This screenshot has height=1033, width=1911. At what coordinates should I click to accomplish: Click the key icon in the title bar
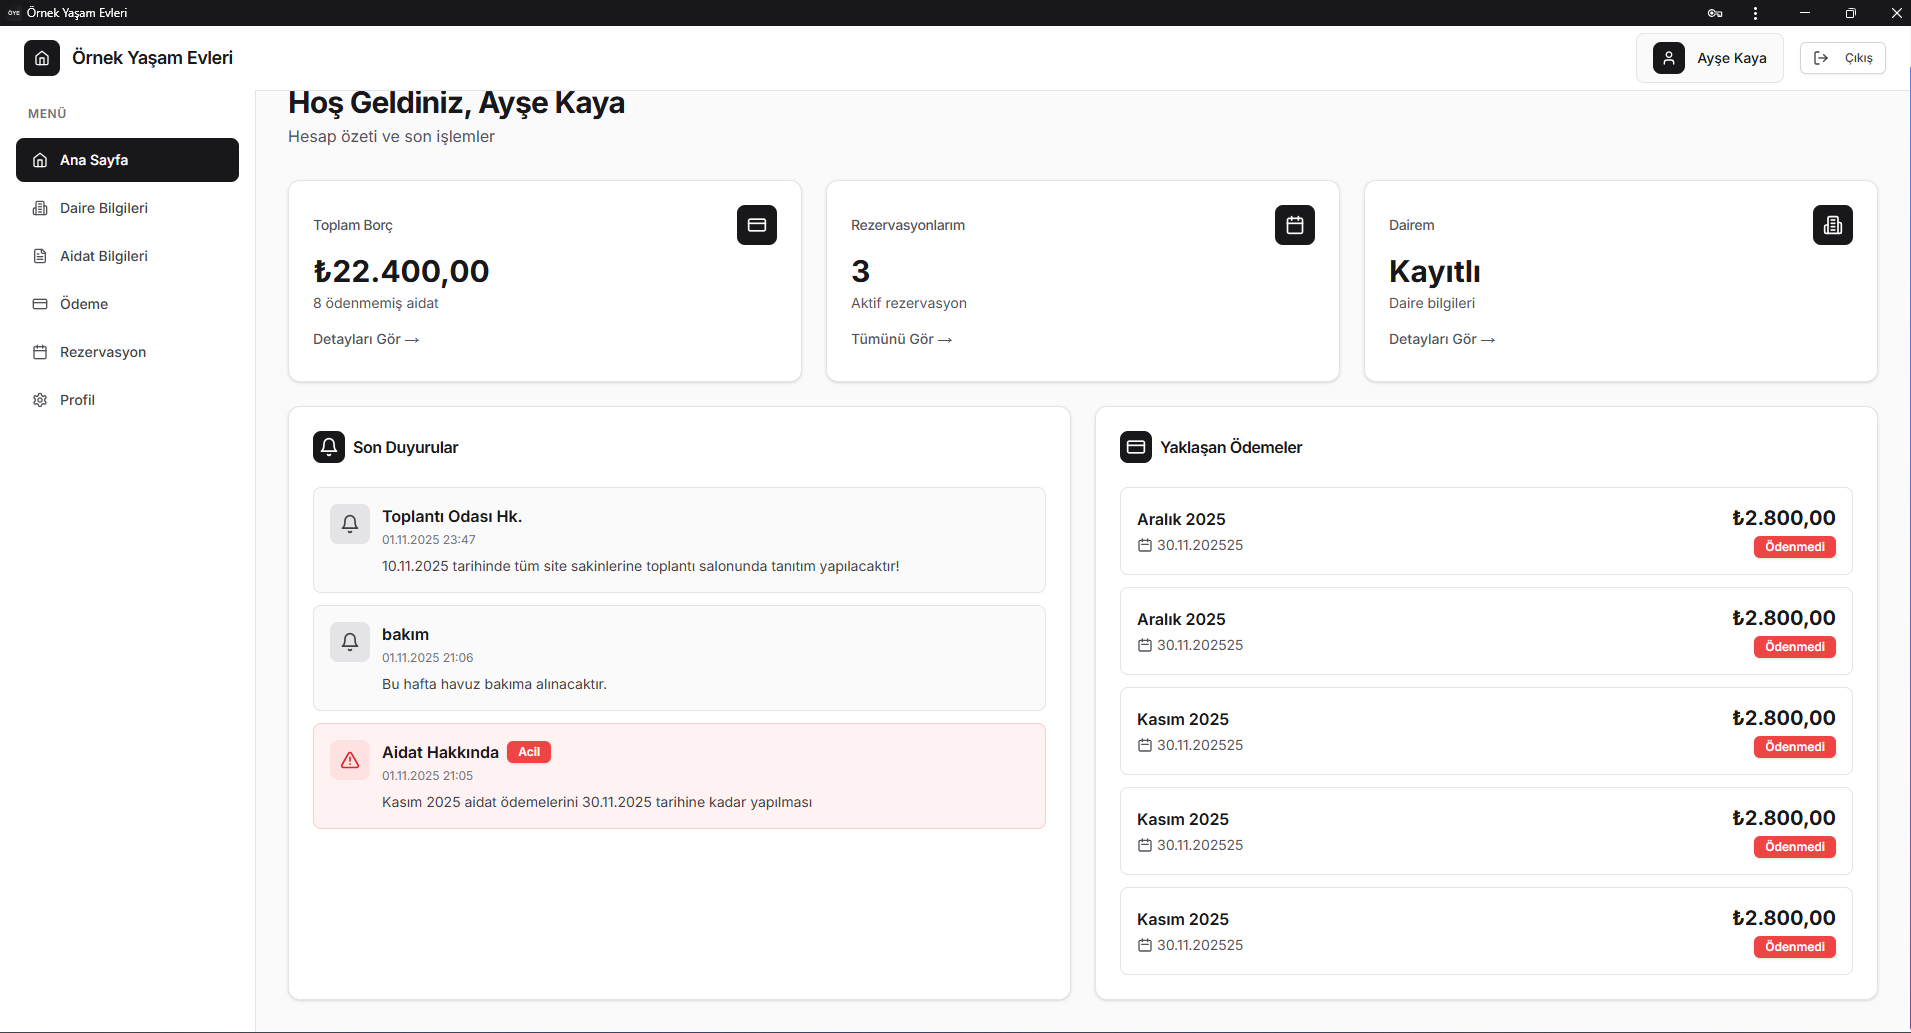(1714, 13)
